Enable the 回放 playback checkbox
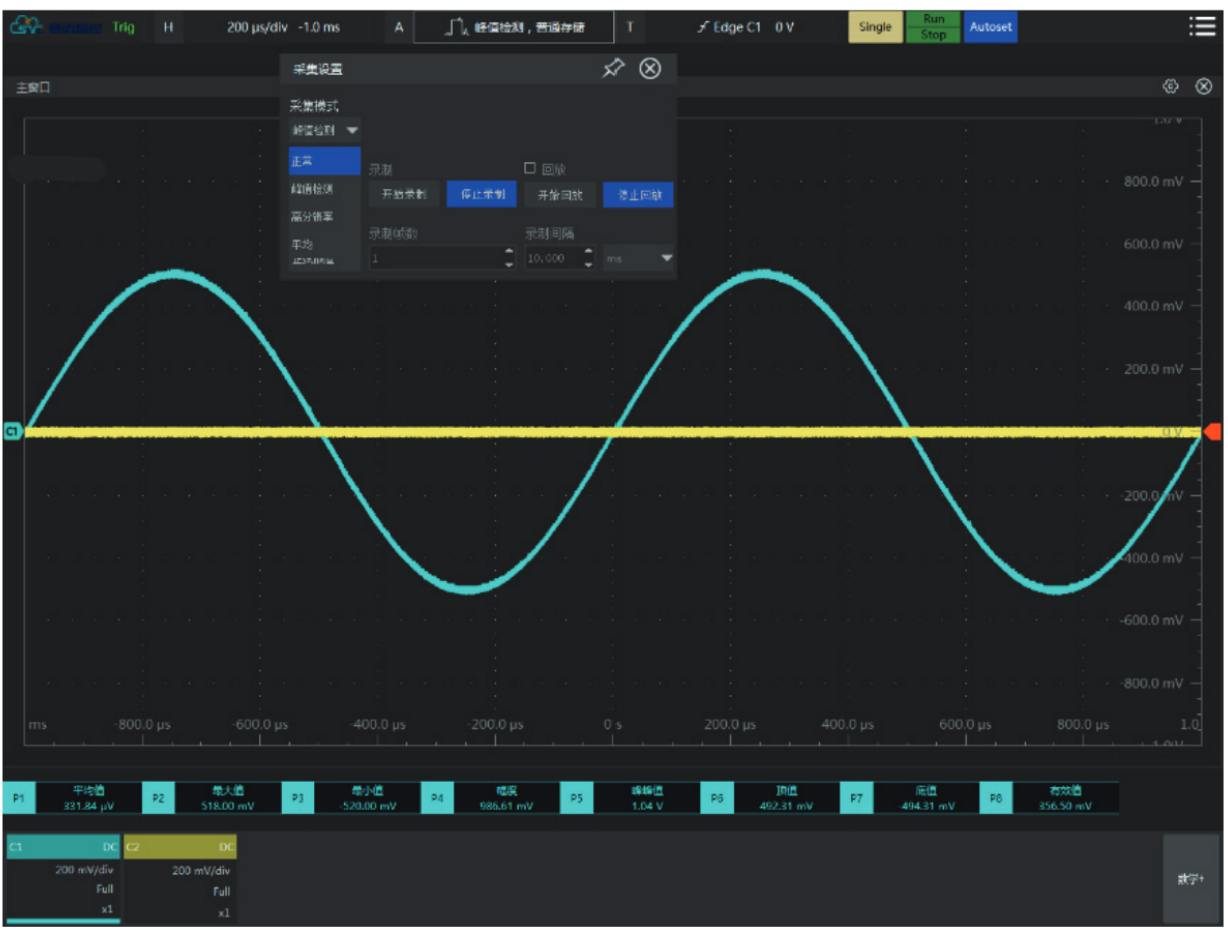1228x930 pixels. tap(531, 169)
